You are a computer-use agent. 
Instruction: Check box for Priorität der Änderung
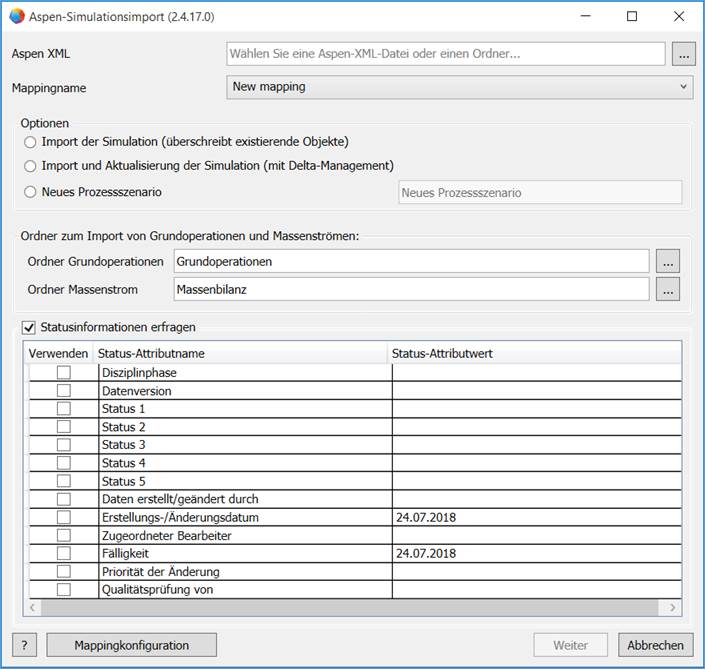(x=64, y=571)
